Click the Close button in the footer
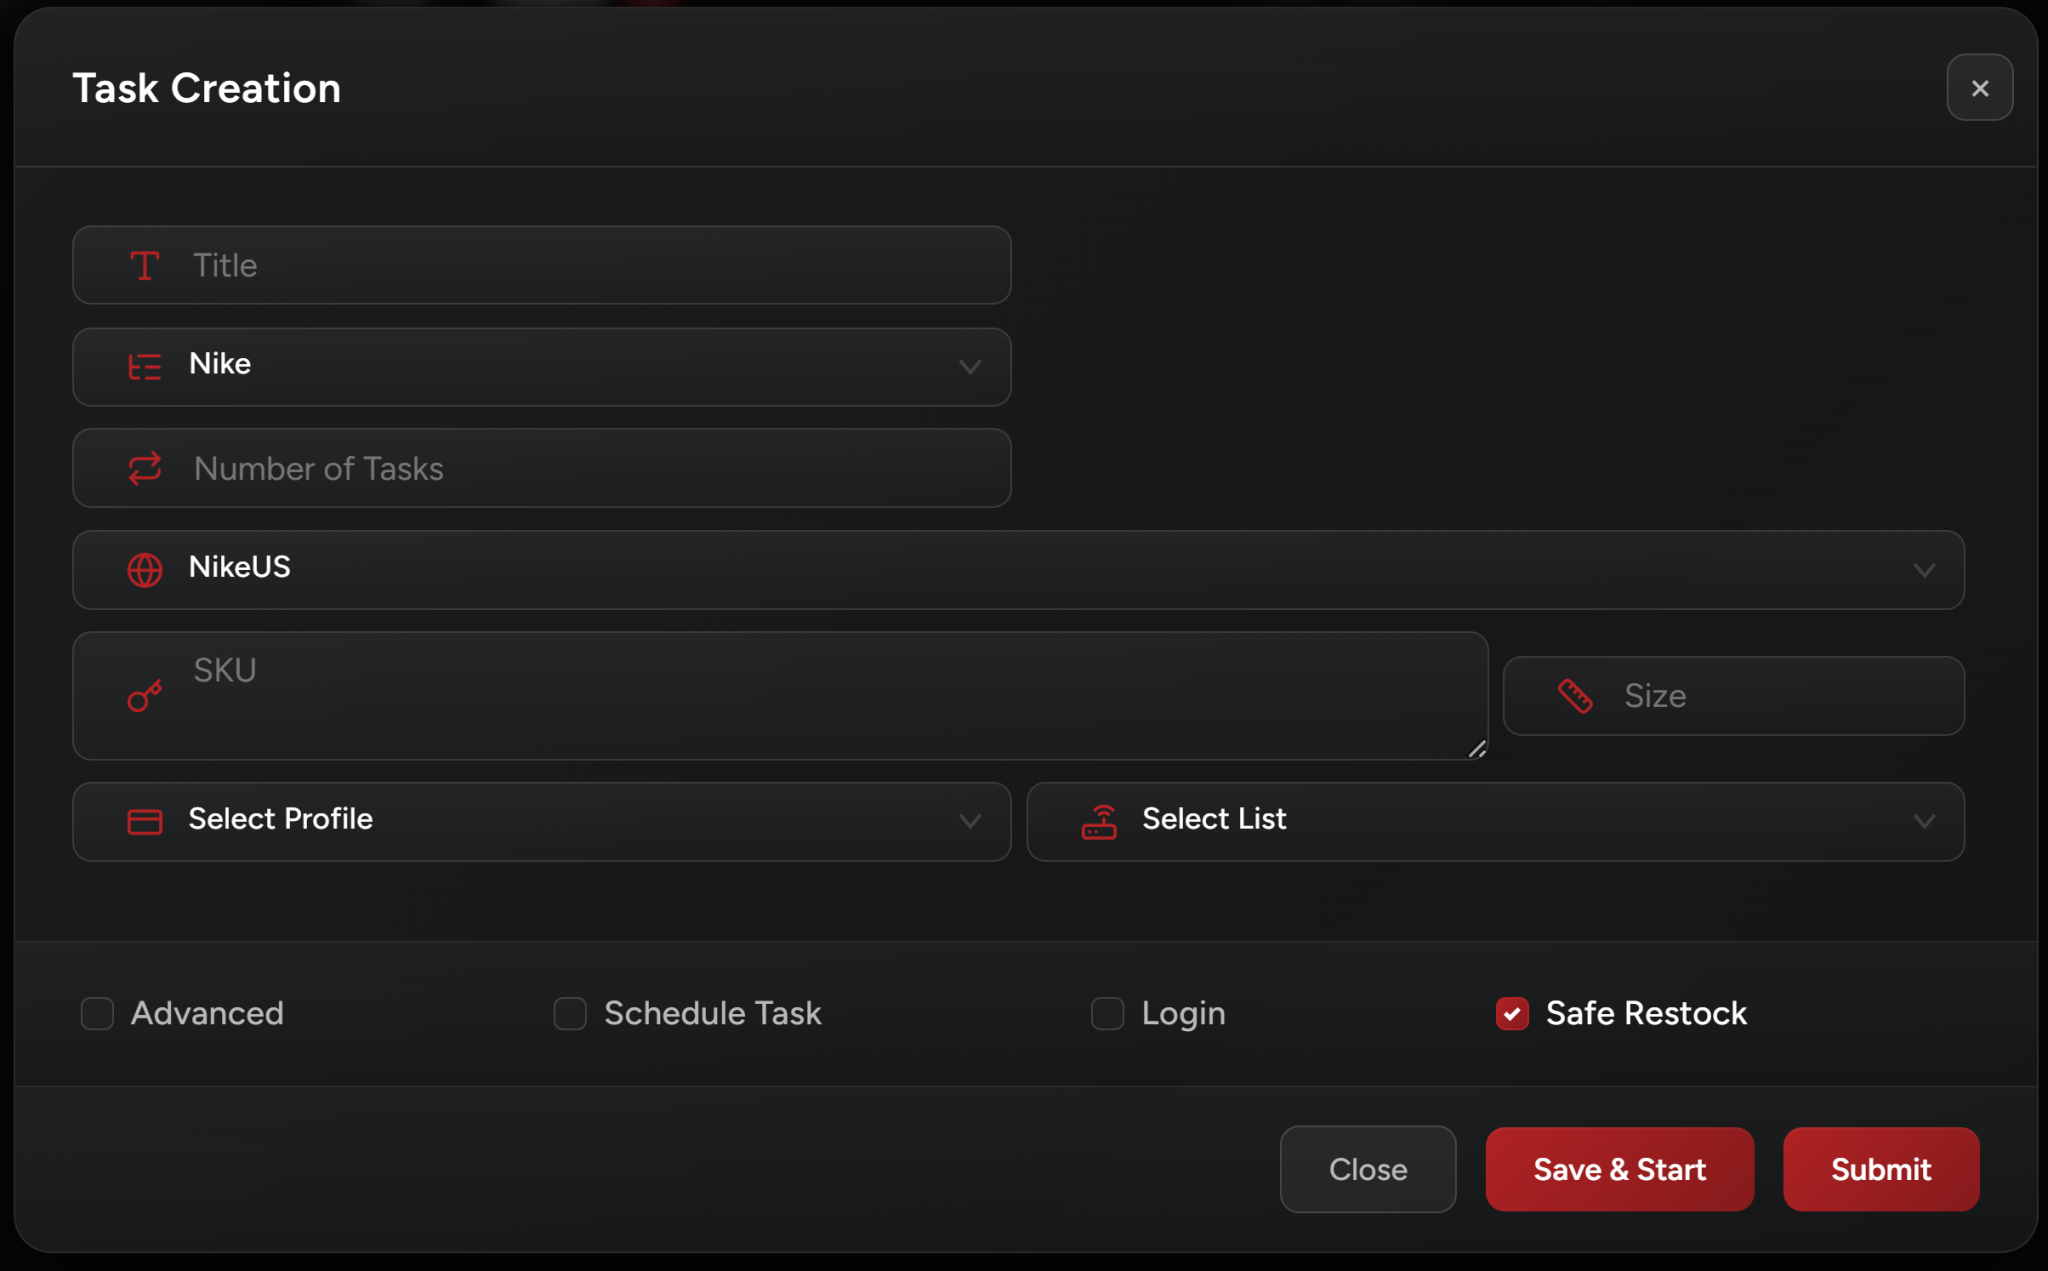 [1367, 1169]
